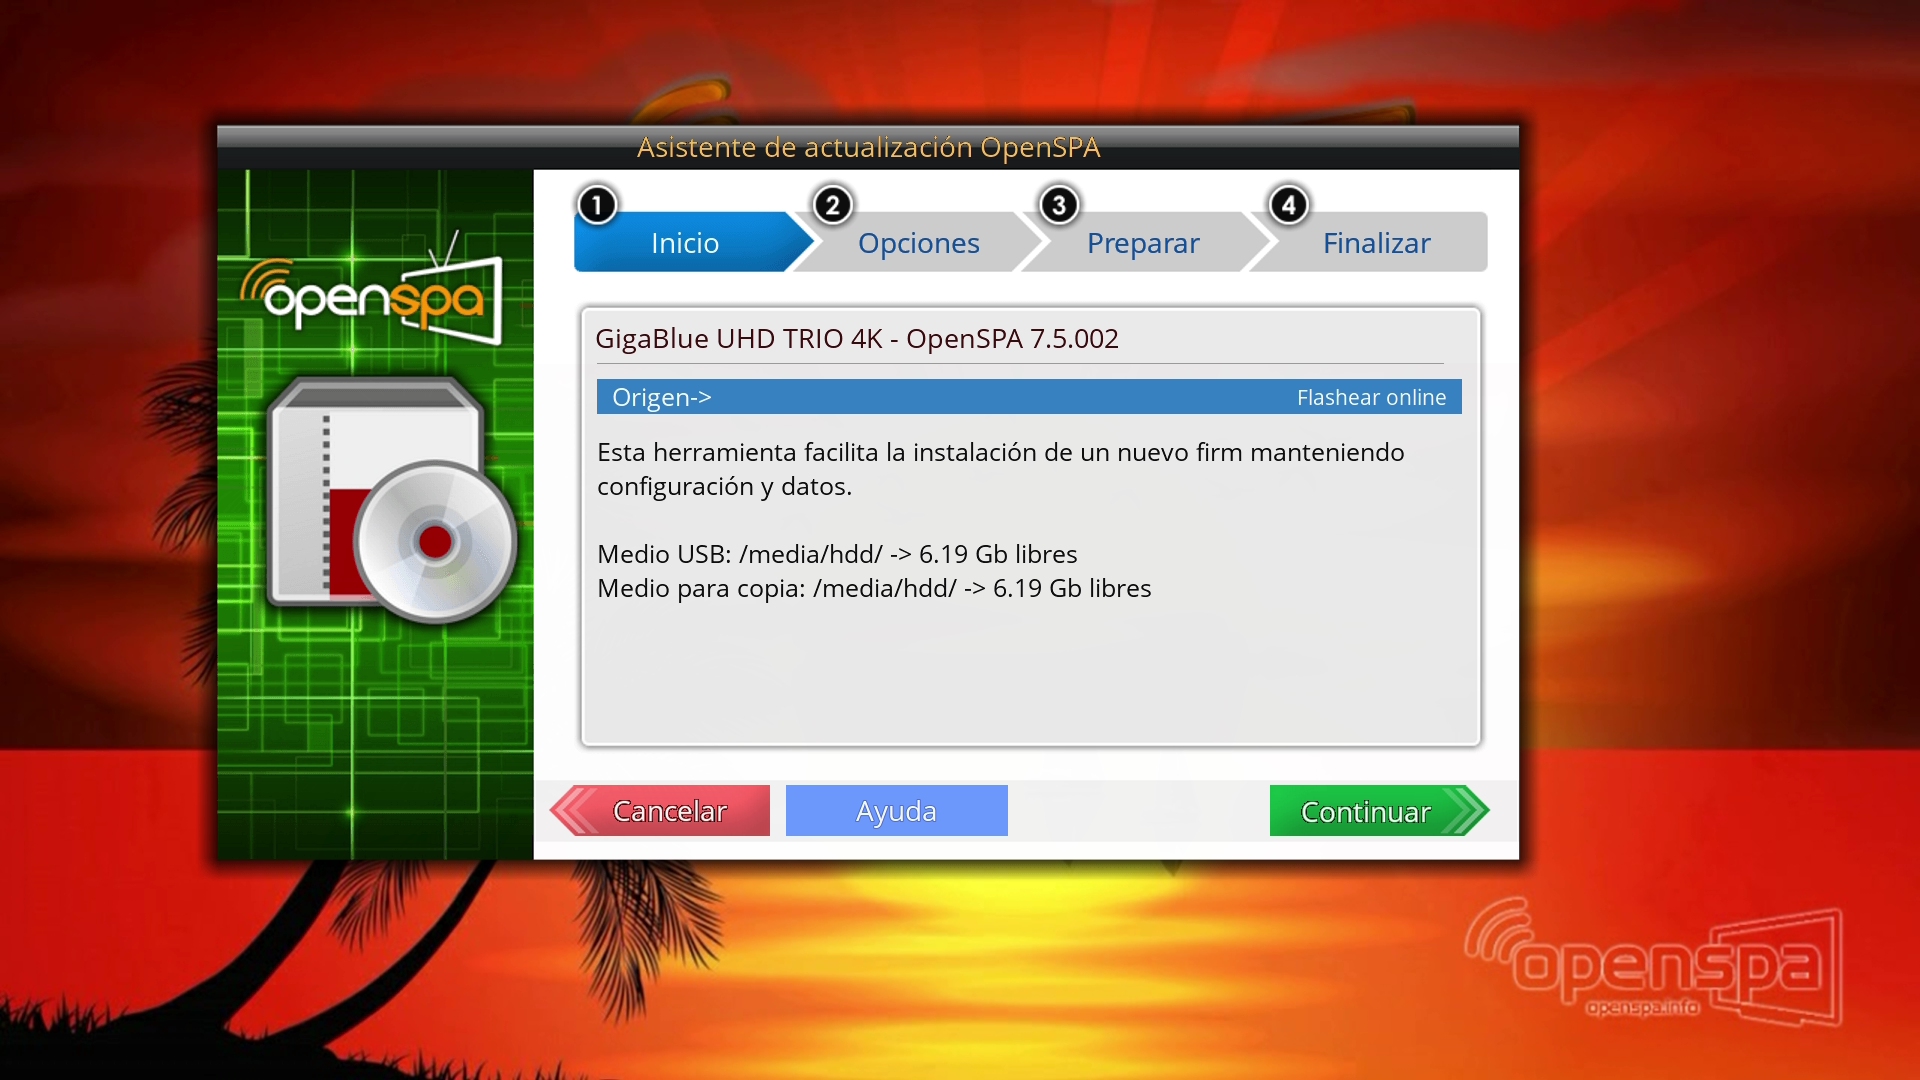Click the OpenSPA watermark logo on wallpaper
This screenshot has width=1920, height=1080.
click(1655, 964)
